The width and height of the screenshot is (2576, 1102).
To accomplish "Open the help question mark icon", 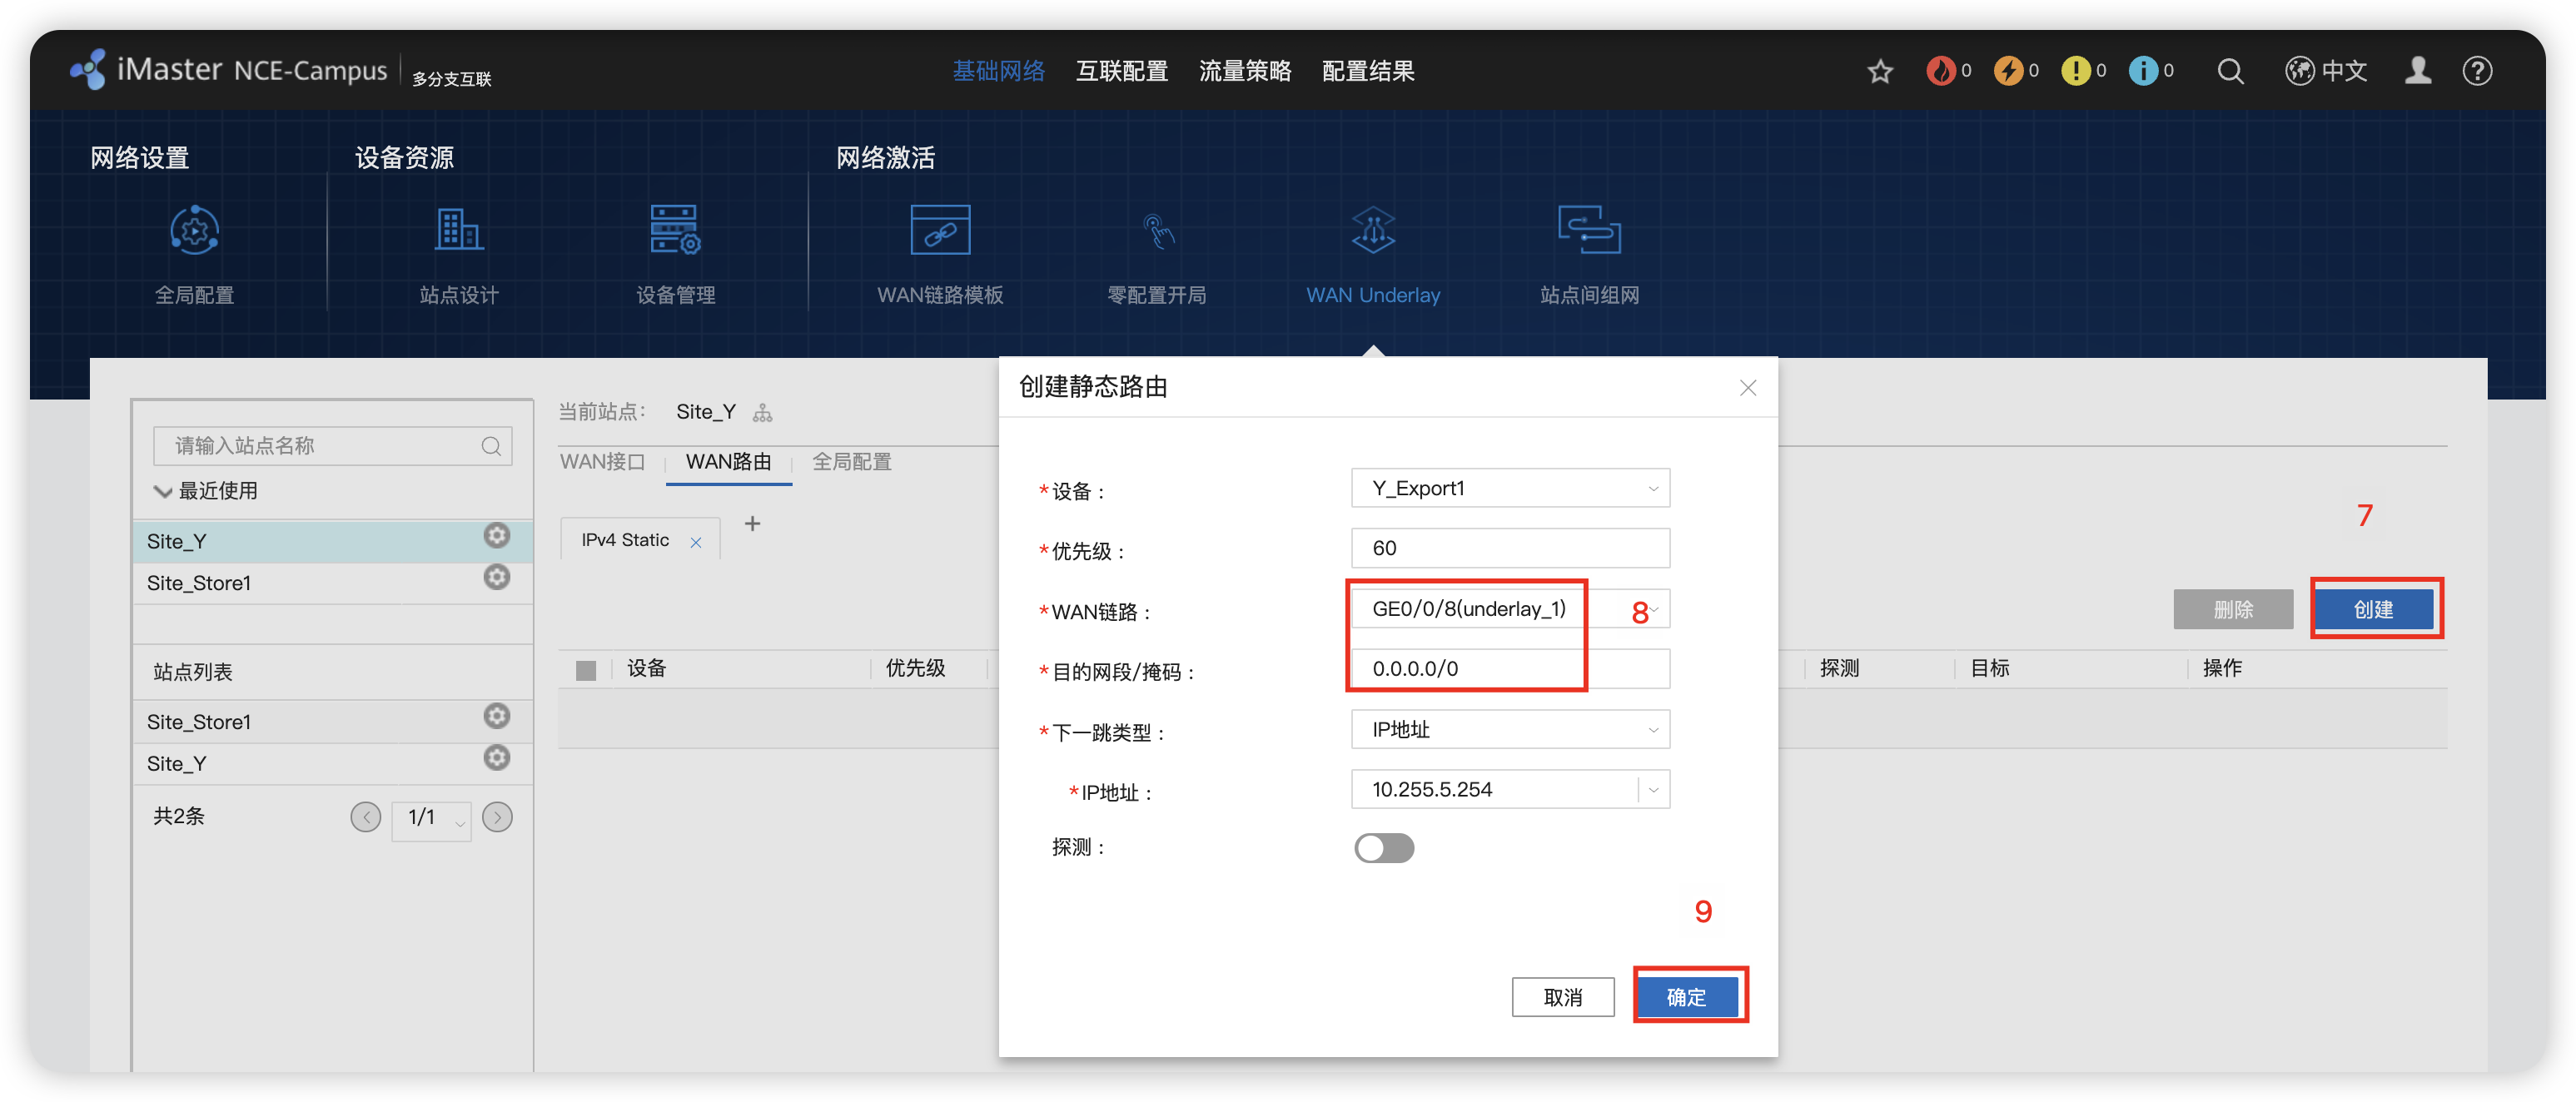I will (2476, 72).
